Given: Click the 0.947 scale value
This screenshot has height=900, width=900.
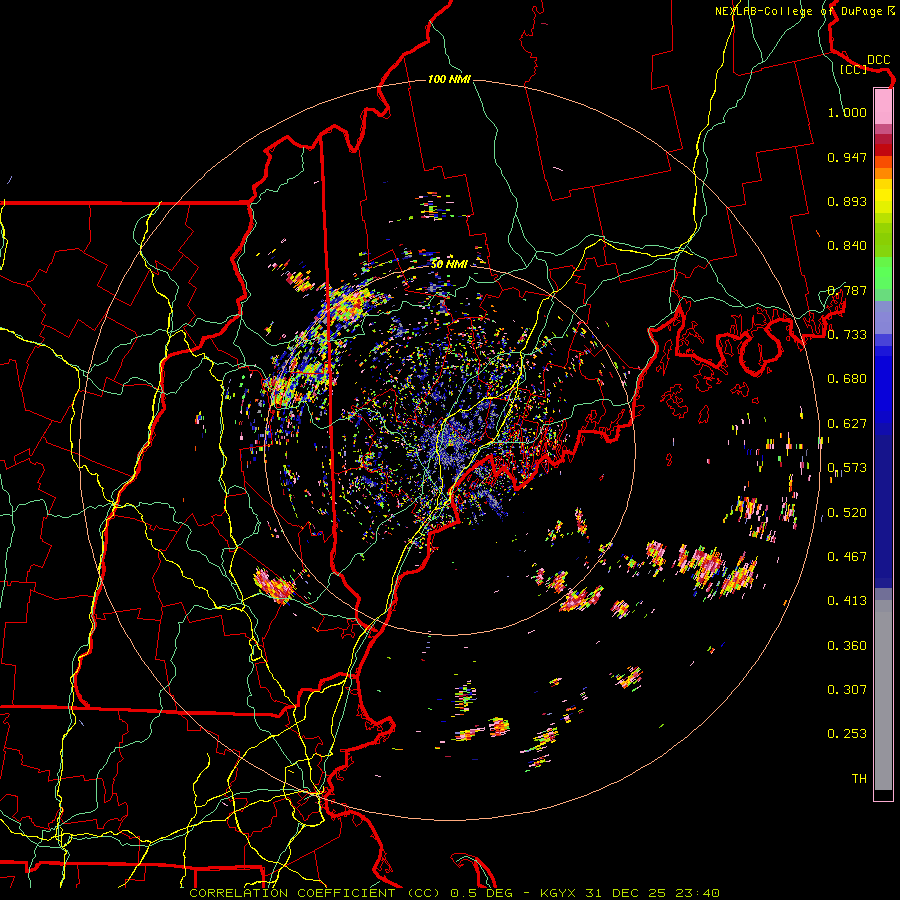Looking at the screenshot, I should pos(847,157).
